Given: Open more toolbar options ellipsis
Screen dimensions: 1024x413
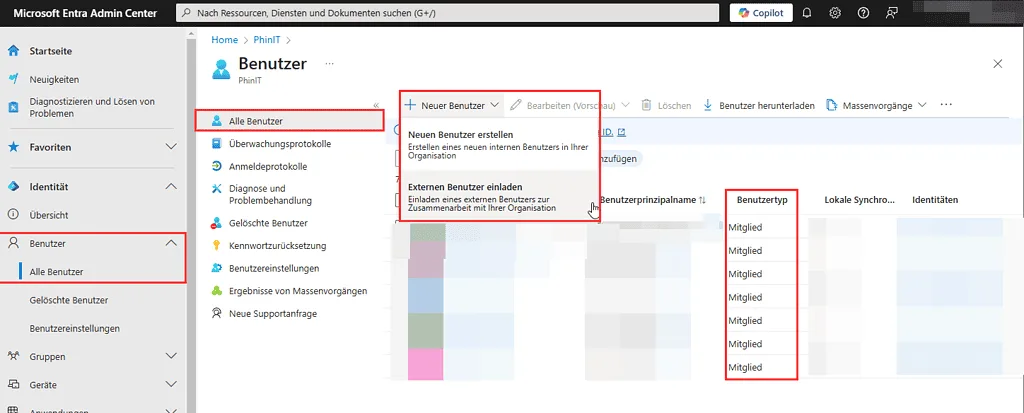Looking at the screenshot, I should pyautogui.click(x=946, y=105).
